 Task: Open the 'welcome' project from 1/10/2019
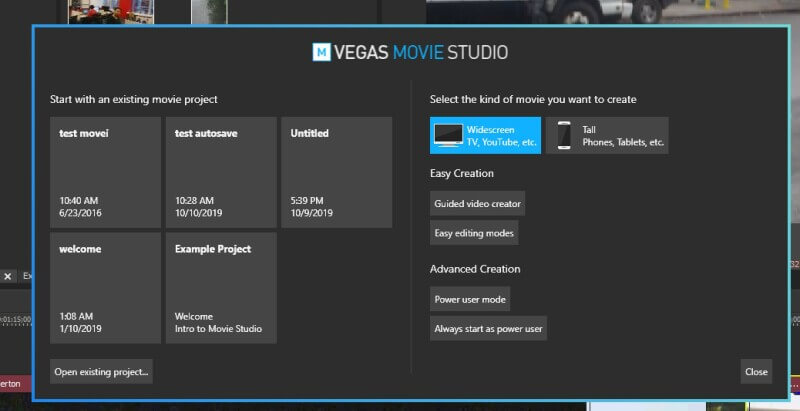click(x=105, y=288)
